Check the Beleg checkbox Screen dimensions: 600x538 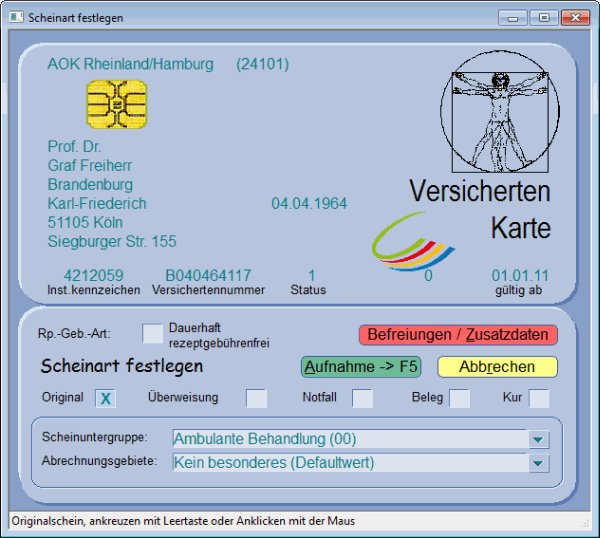tap(460, 398)
